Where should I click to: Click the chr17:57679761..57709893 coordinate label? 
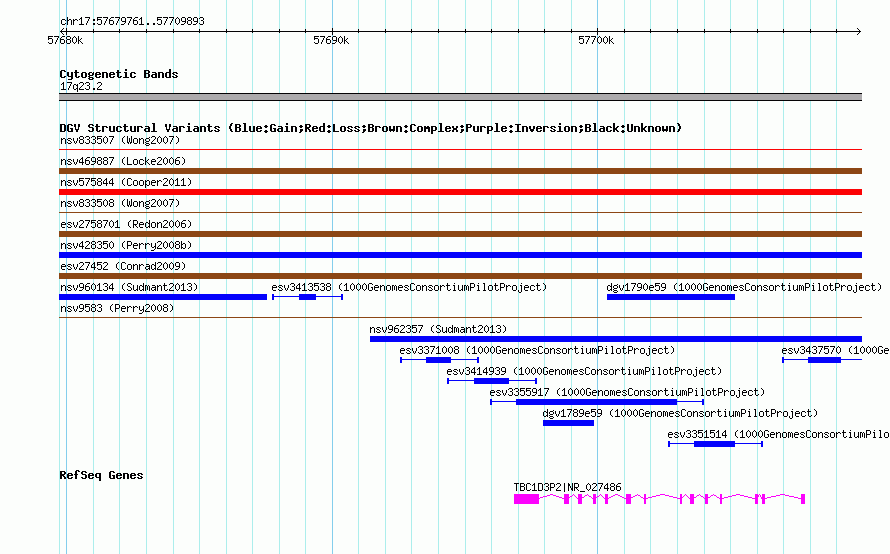pyautogui.click(x=132, y=21)
